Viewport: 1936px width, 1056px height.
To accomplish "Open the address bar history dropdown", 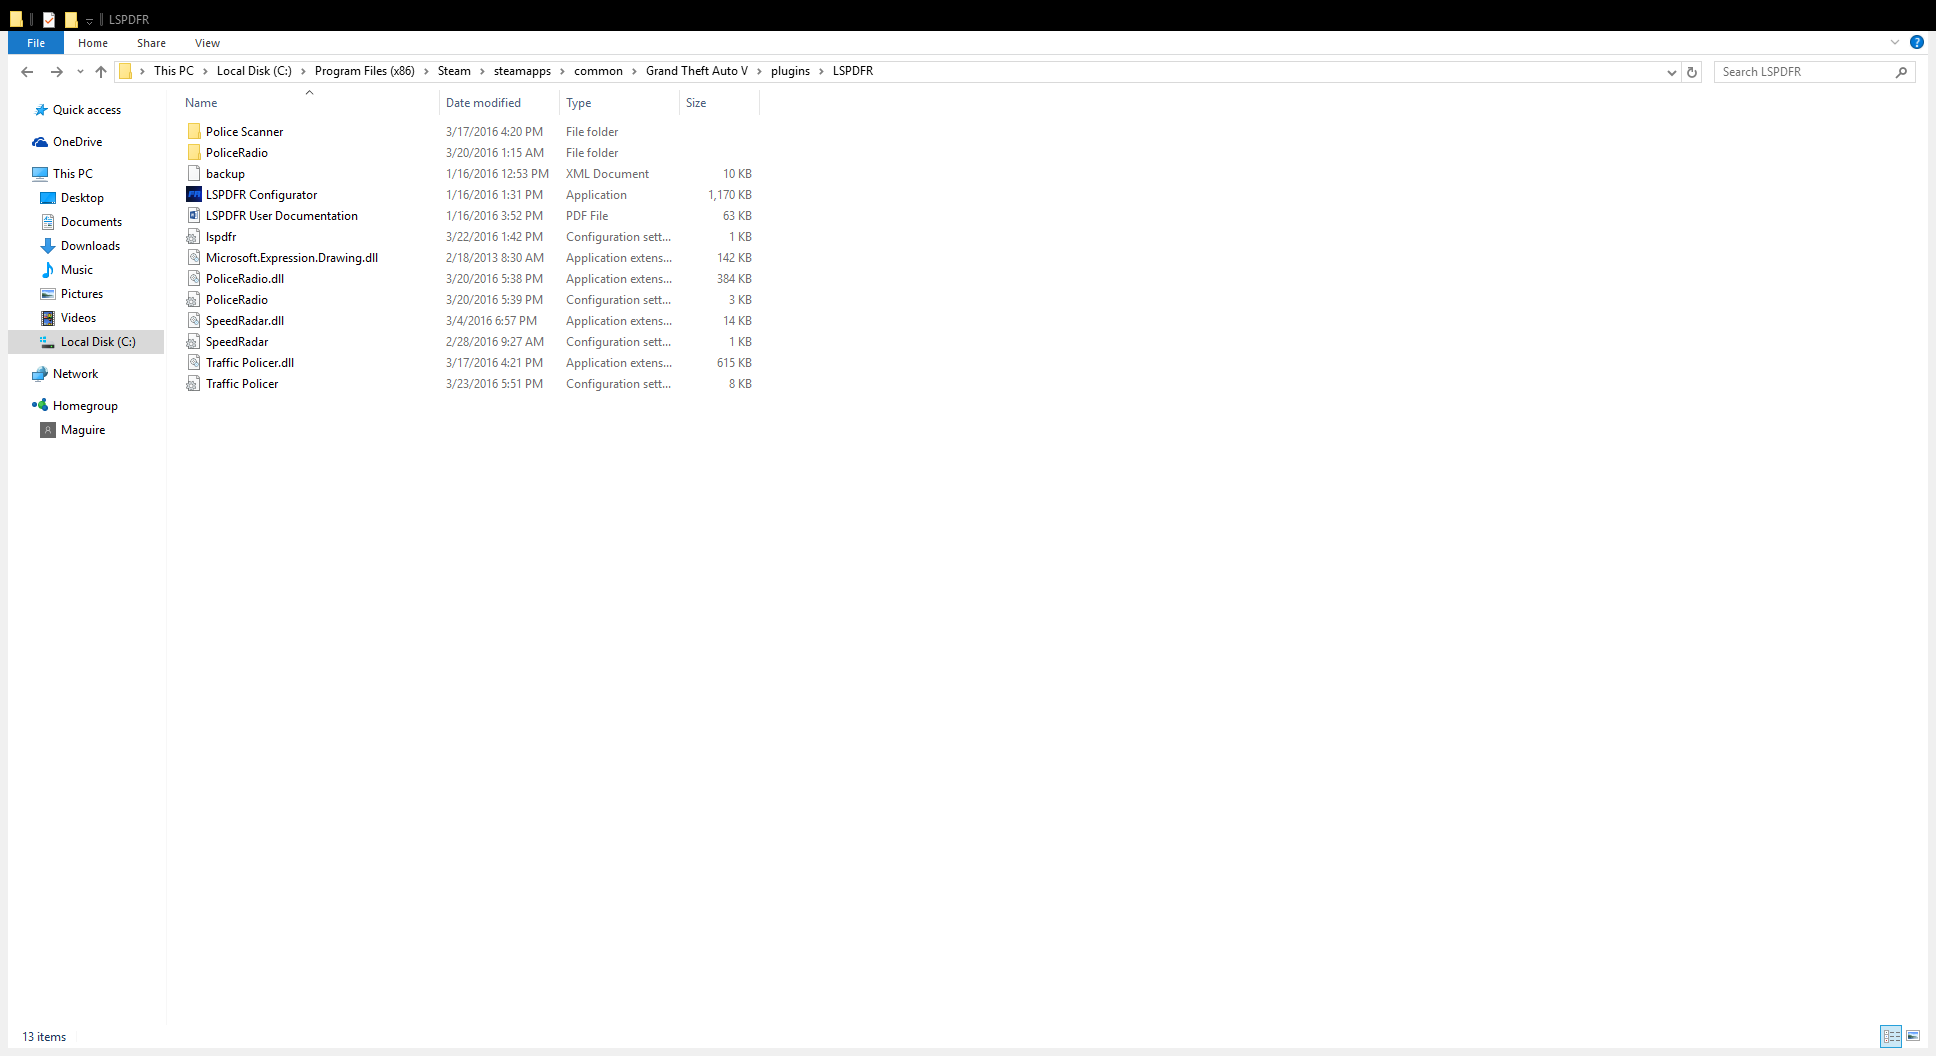I will 1671,72.
